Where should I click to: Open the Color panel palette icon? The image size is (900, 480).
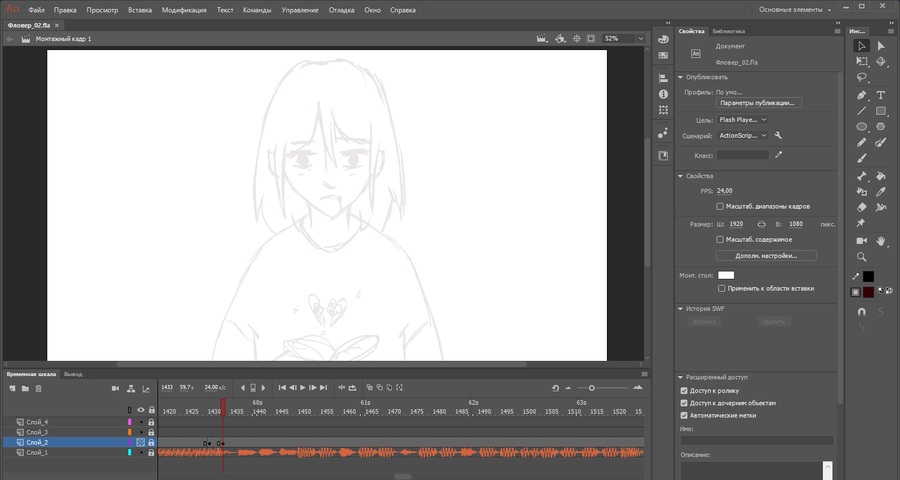(663, 40)
